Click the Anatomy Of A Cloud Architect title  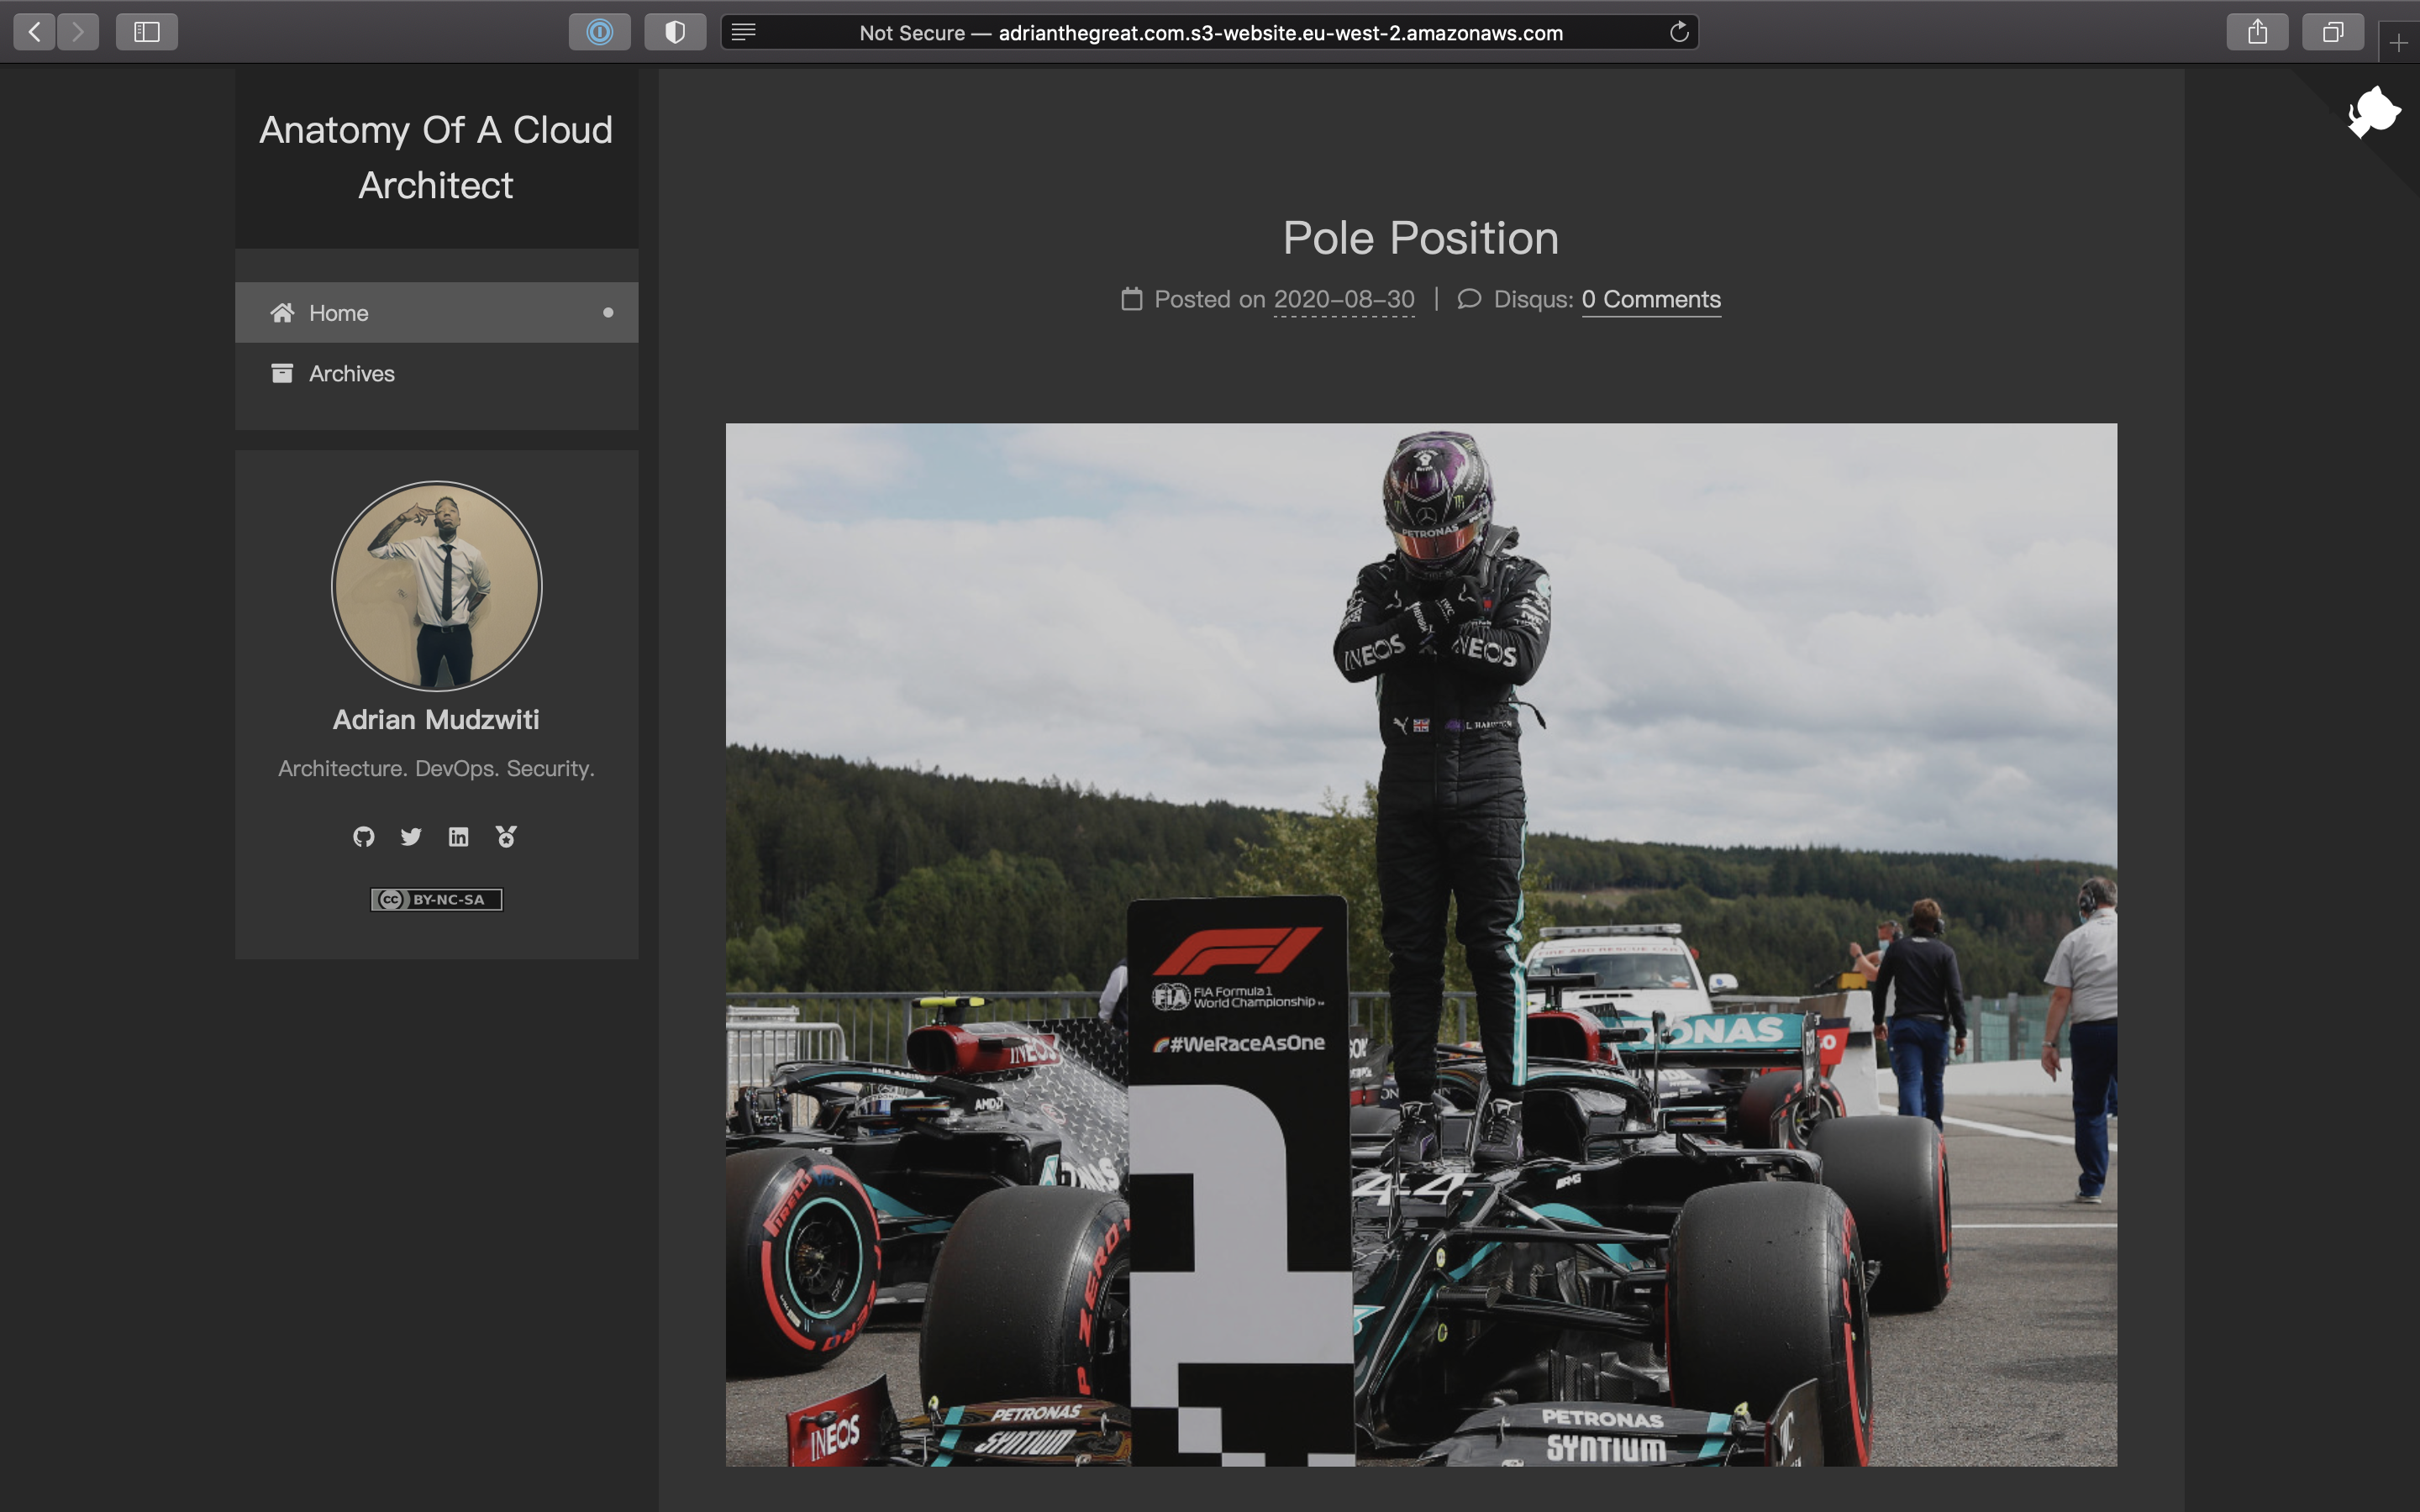[x=436, y=157]
